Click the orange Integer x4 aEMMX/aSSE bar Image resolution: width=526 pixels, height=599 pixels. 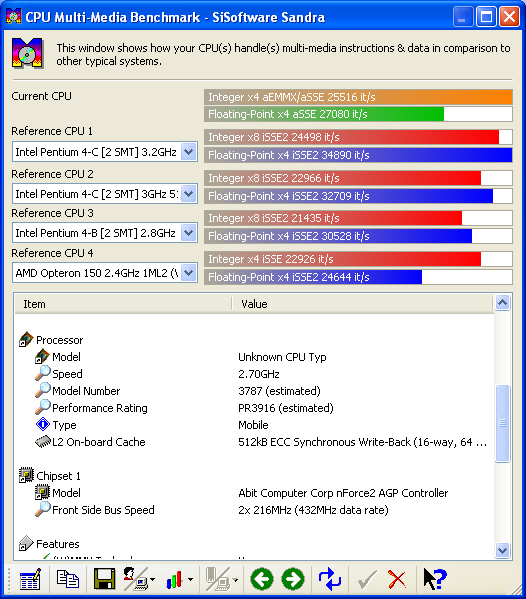[358, 97]
